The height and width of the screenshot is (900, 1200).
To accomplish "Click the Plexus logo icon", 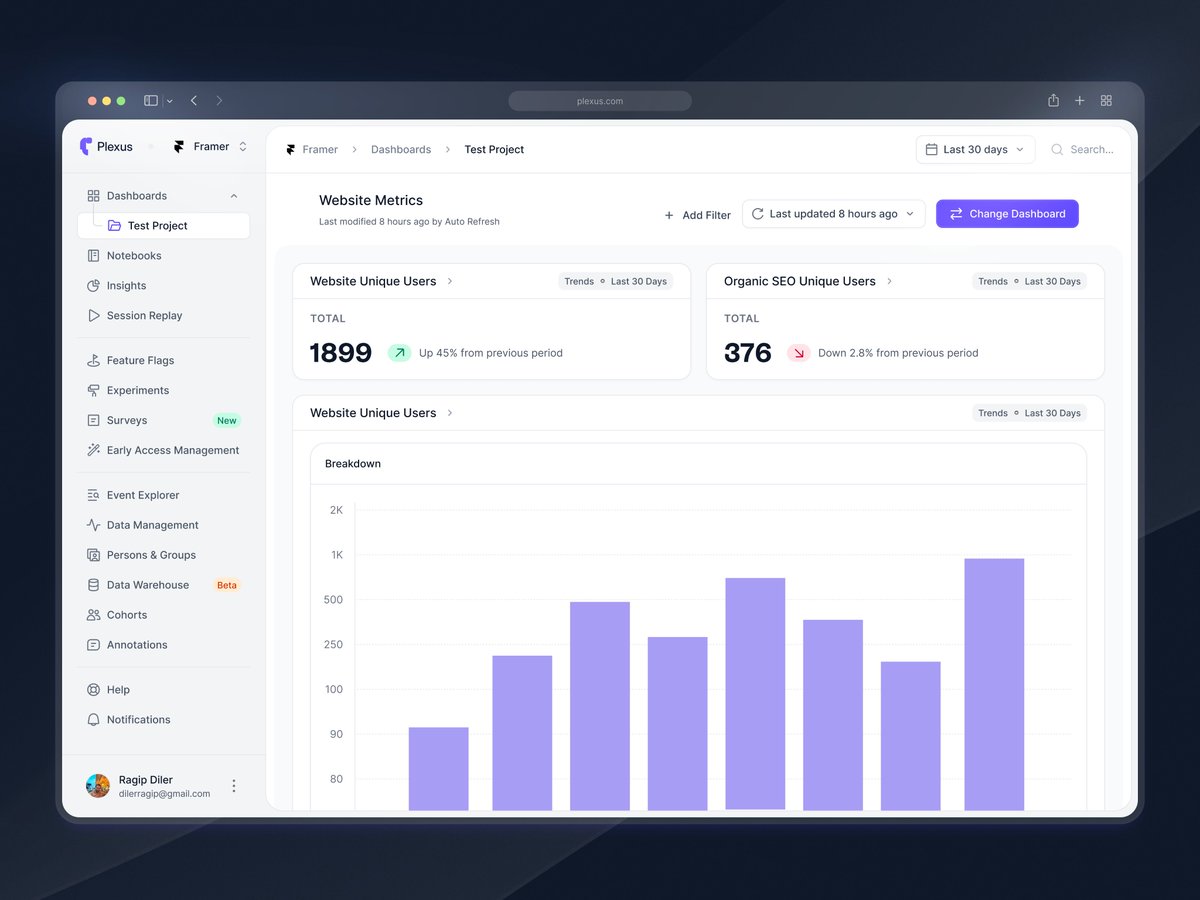I will click(x=86, y=146).
